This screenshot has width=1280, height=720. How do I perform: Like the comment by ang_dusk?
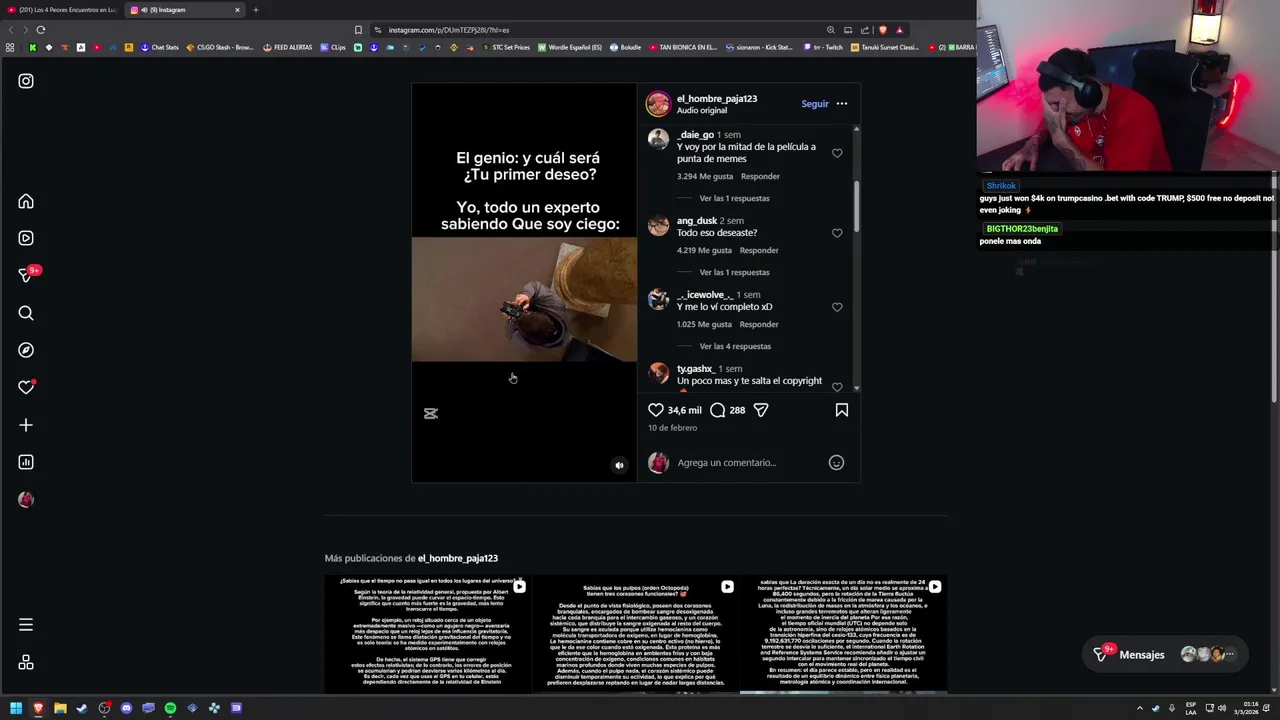(837, 233)
